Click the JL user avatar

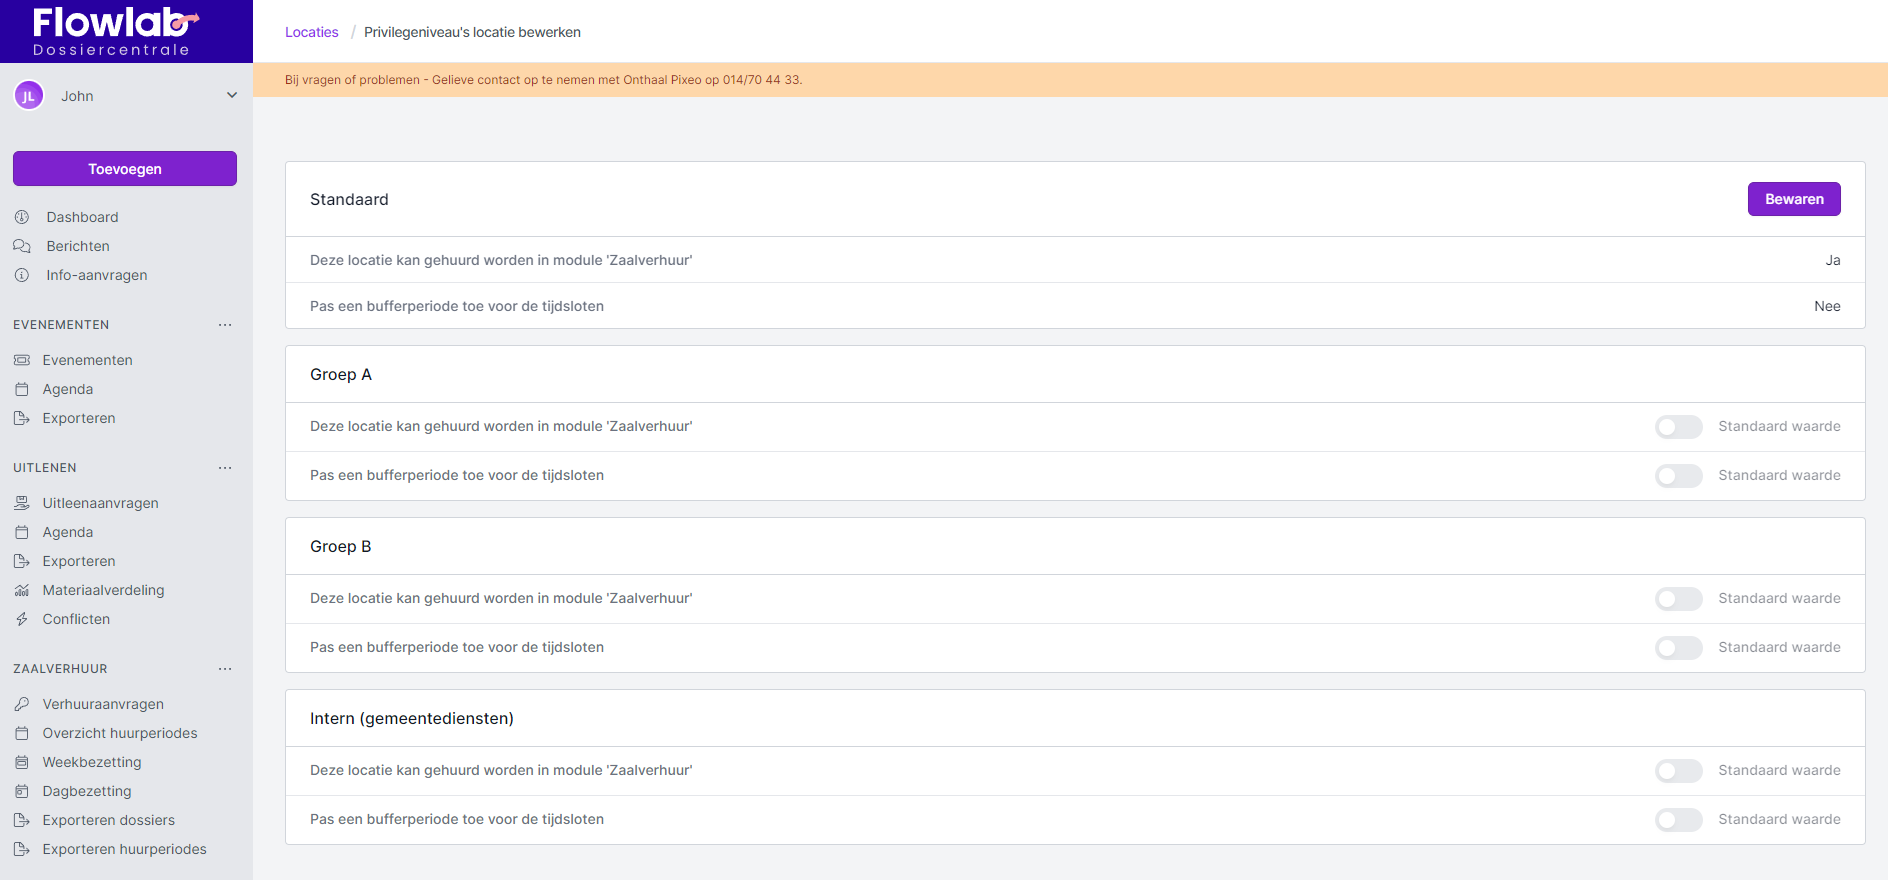(x=29, y=96)
